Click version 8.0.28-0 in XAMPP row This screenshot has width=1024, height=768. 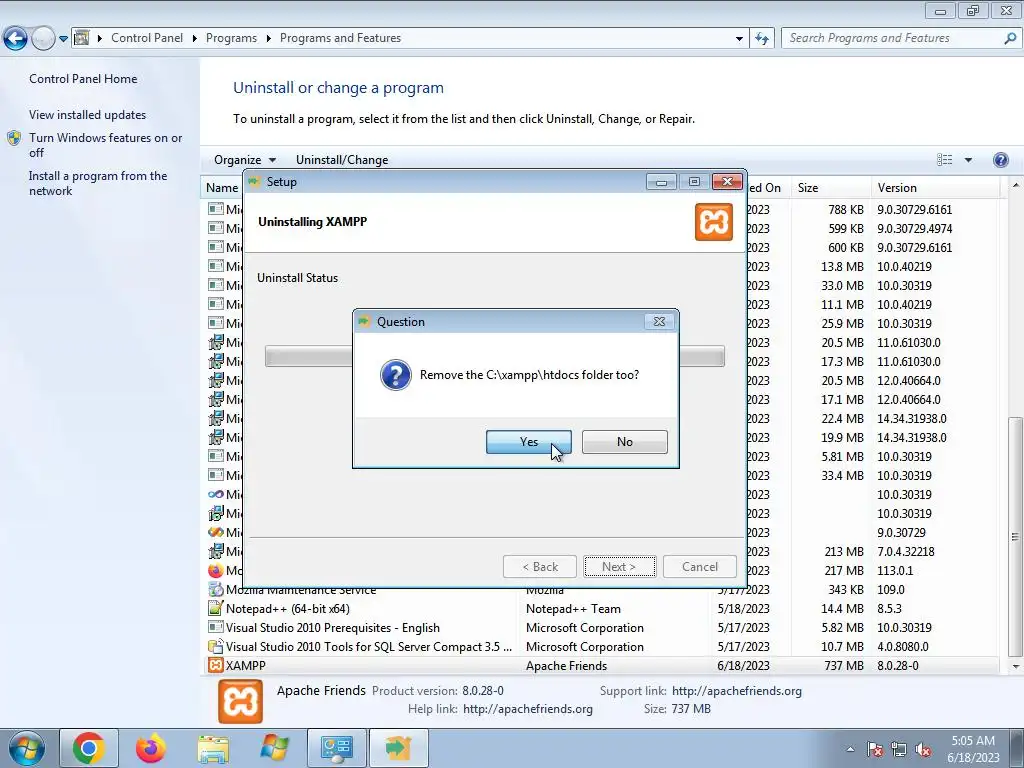pyautogui.click(x=898, y=665)
